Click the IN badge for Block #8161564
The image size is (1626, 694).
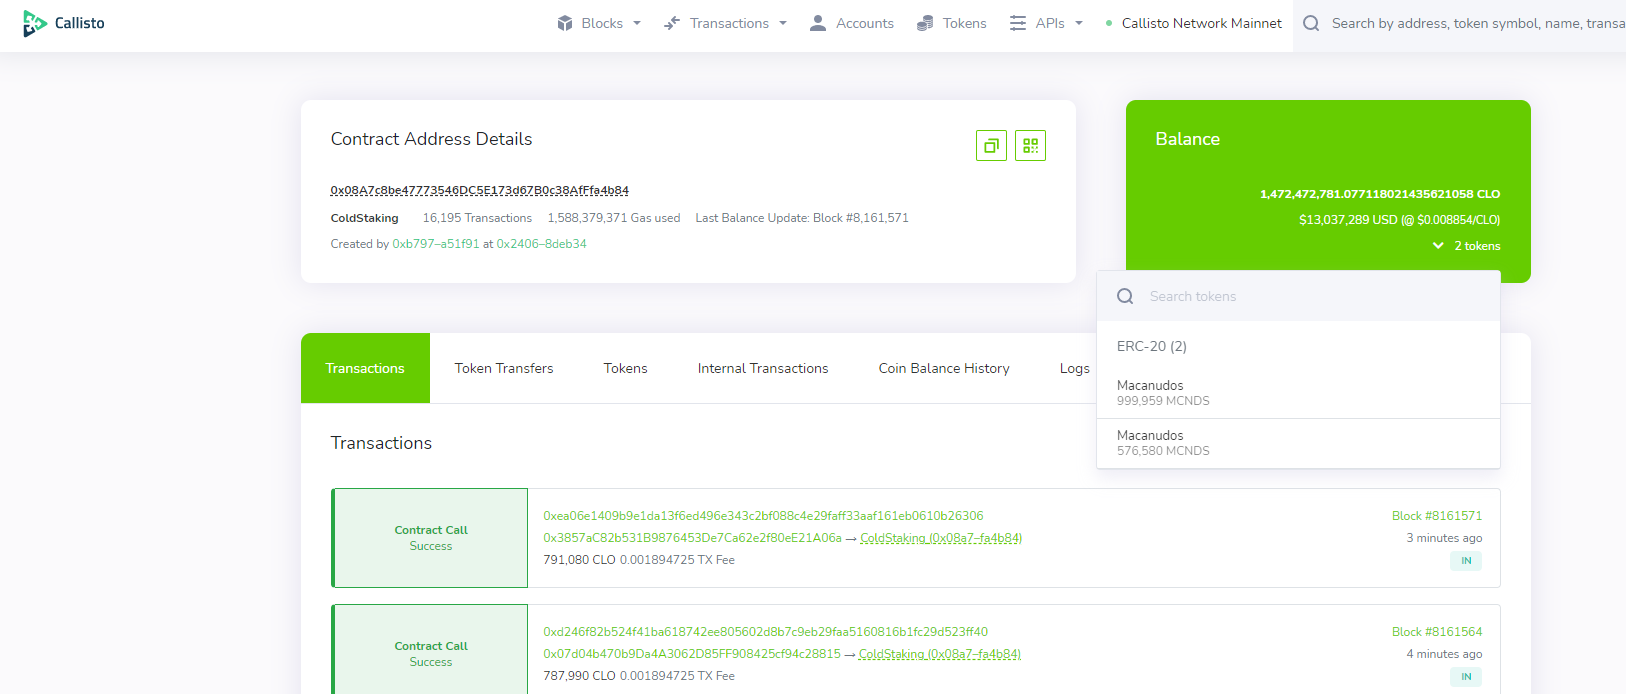pos(1466,677)
